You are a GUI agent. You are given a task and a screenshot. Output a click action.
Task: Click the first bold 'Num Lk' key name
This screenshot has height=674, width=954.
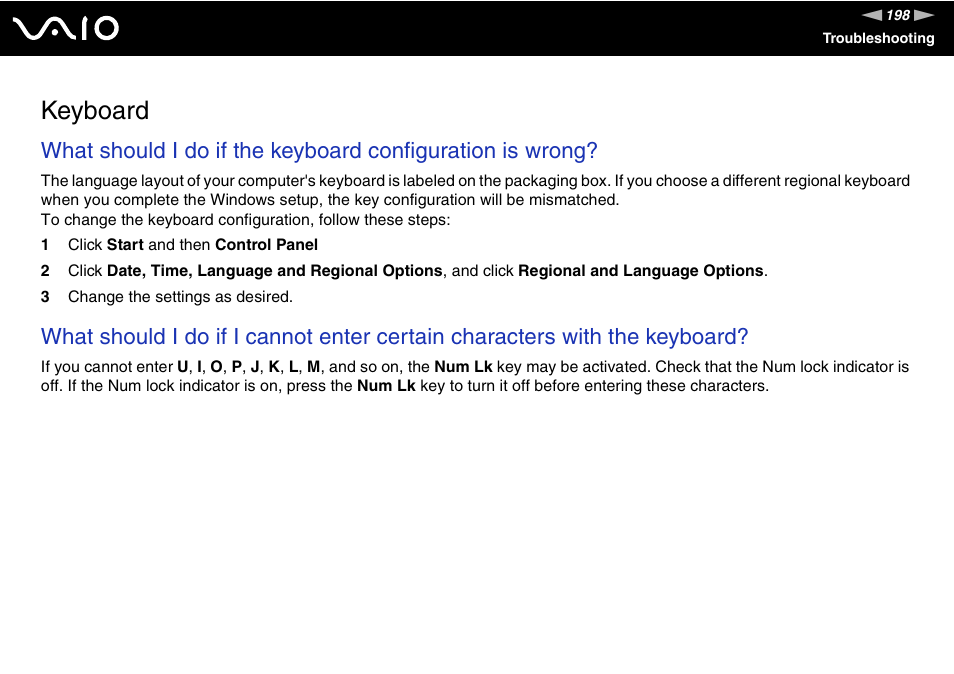pyautogui.click(x=463, y=367)
